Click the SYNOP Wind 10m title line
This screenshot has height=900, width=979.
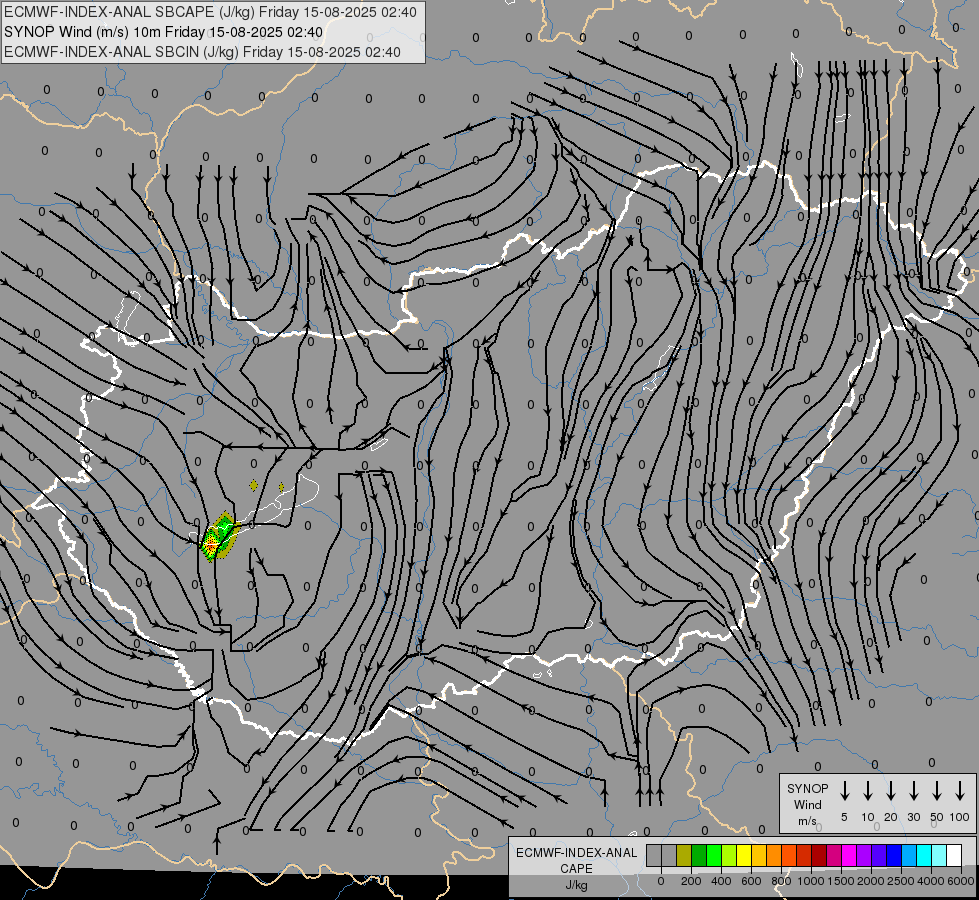click(x=163, y=32)
